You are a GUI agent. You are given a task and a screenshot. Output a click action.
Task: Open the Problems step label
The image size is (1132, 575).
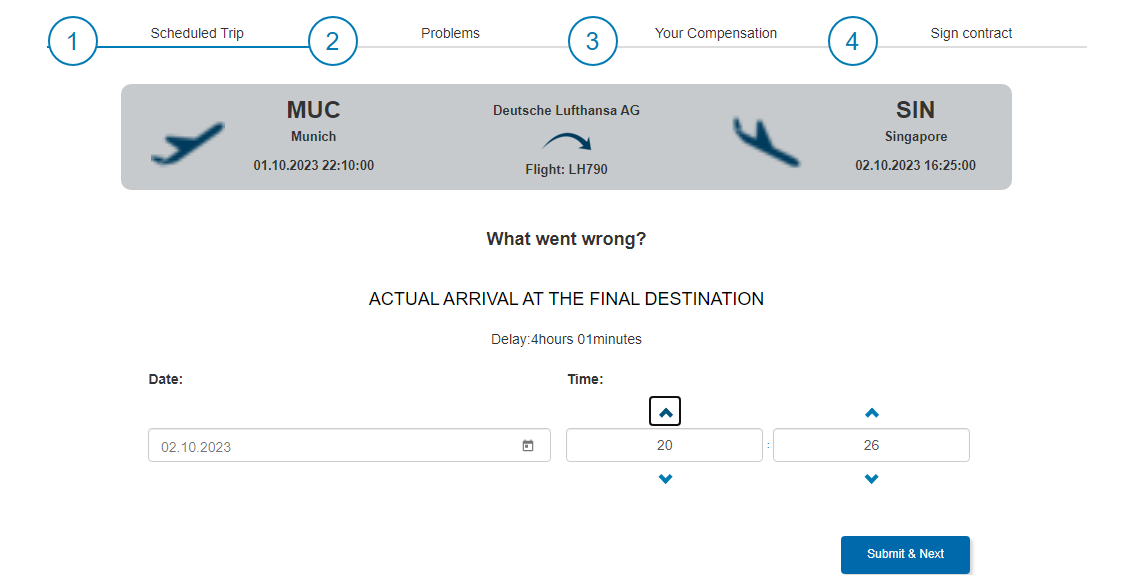pos(450,33)
